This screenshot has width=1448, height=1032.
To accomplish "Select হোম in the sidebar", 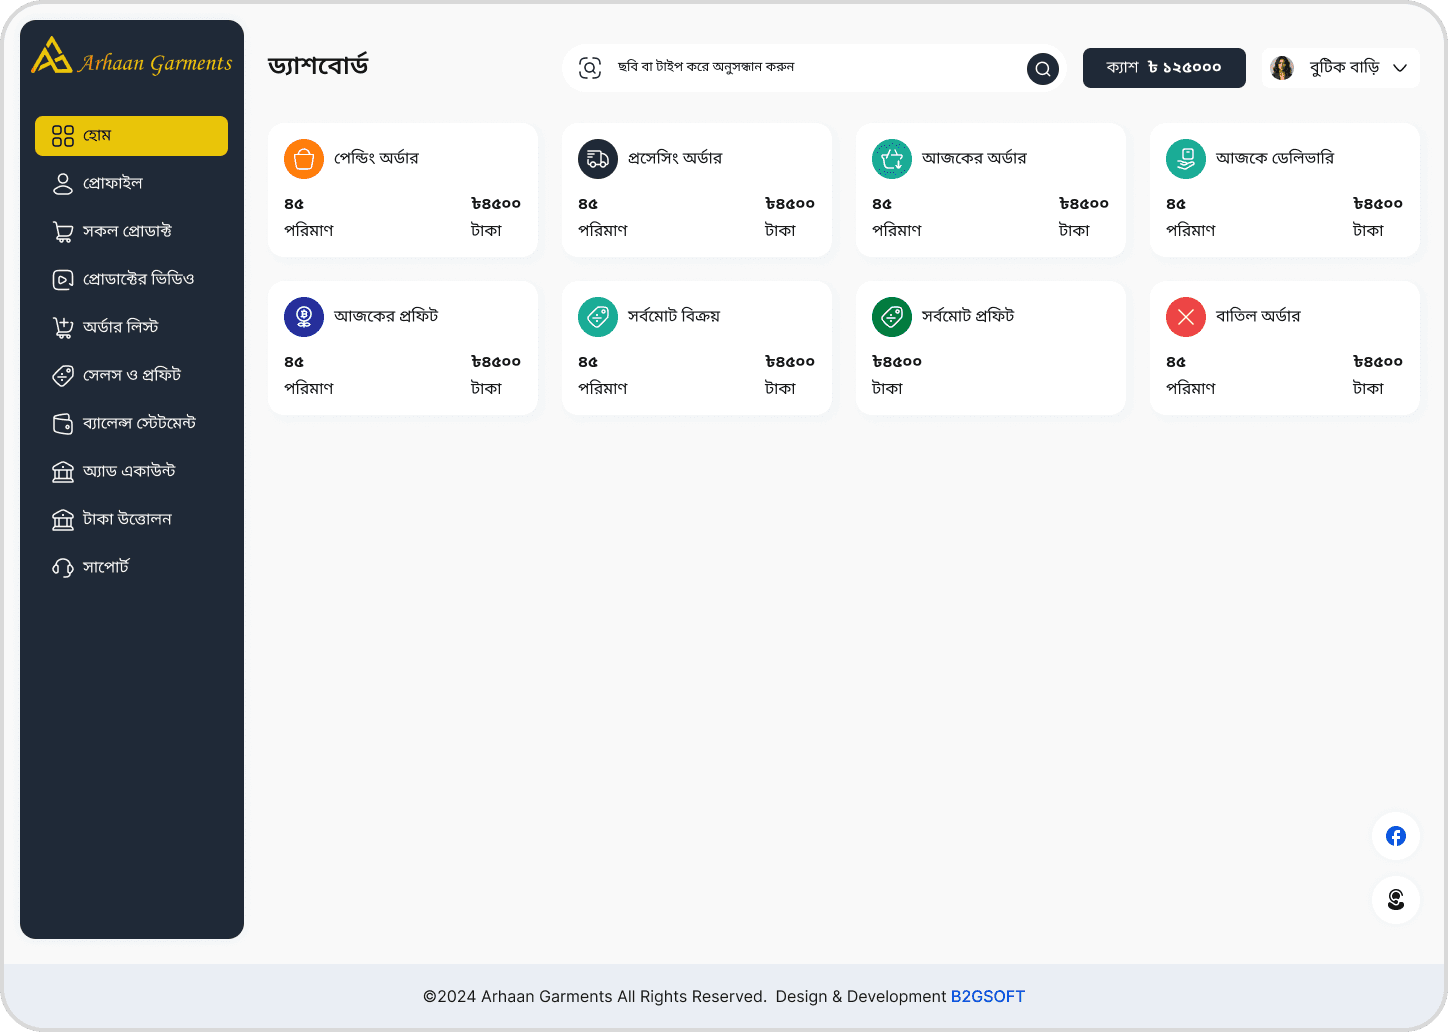I will [x=131, y=136].
